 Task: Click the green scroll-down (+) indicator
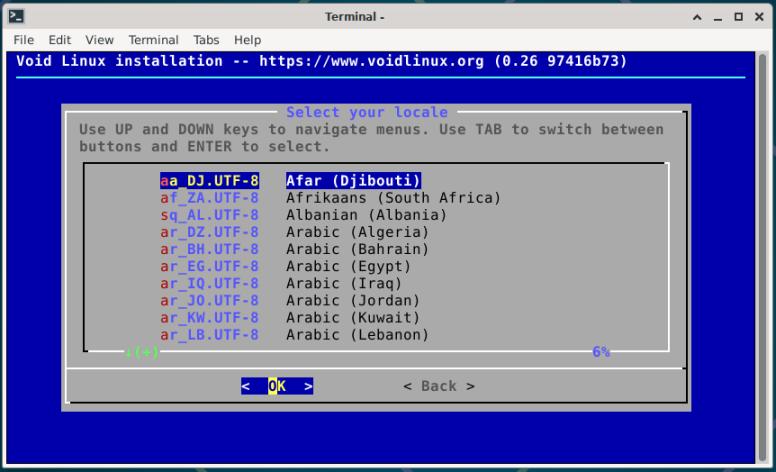142,352
